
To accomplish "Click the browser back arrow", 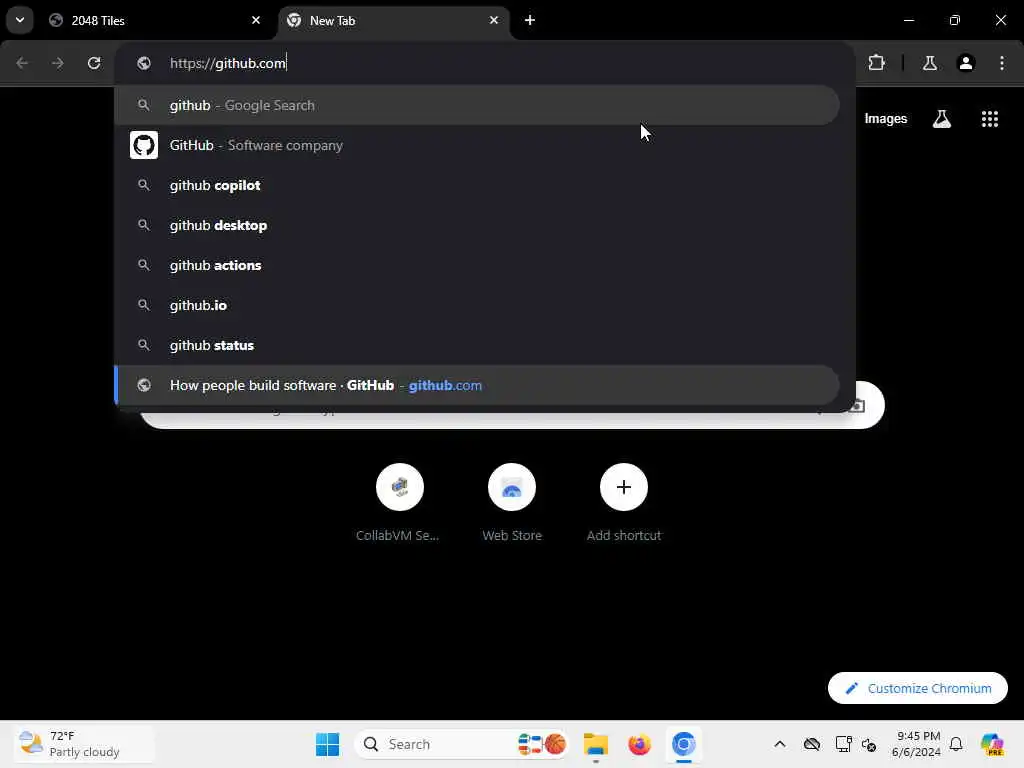I will pos(22,63).
